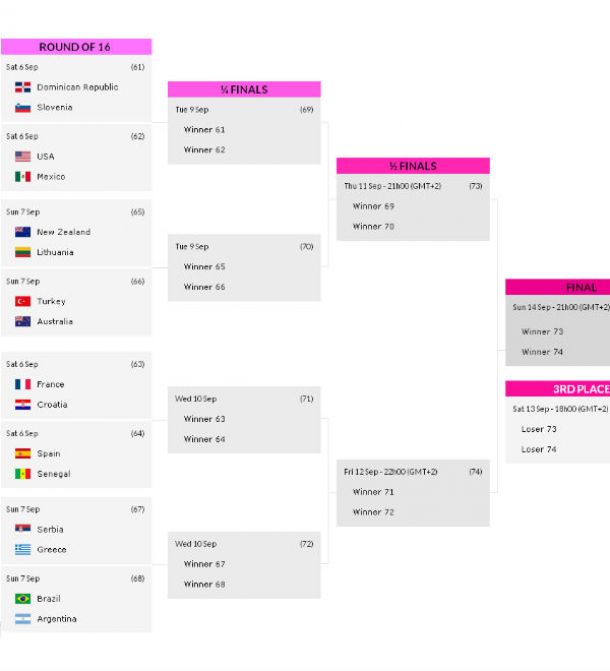Click the Winner 73 entry in Final
Image resolution: width=610 pixels, height=671 pixels.
click(542, 332)
